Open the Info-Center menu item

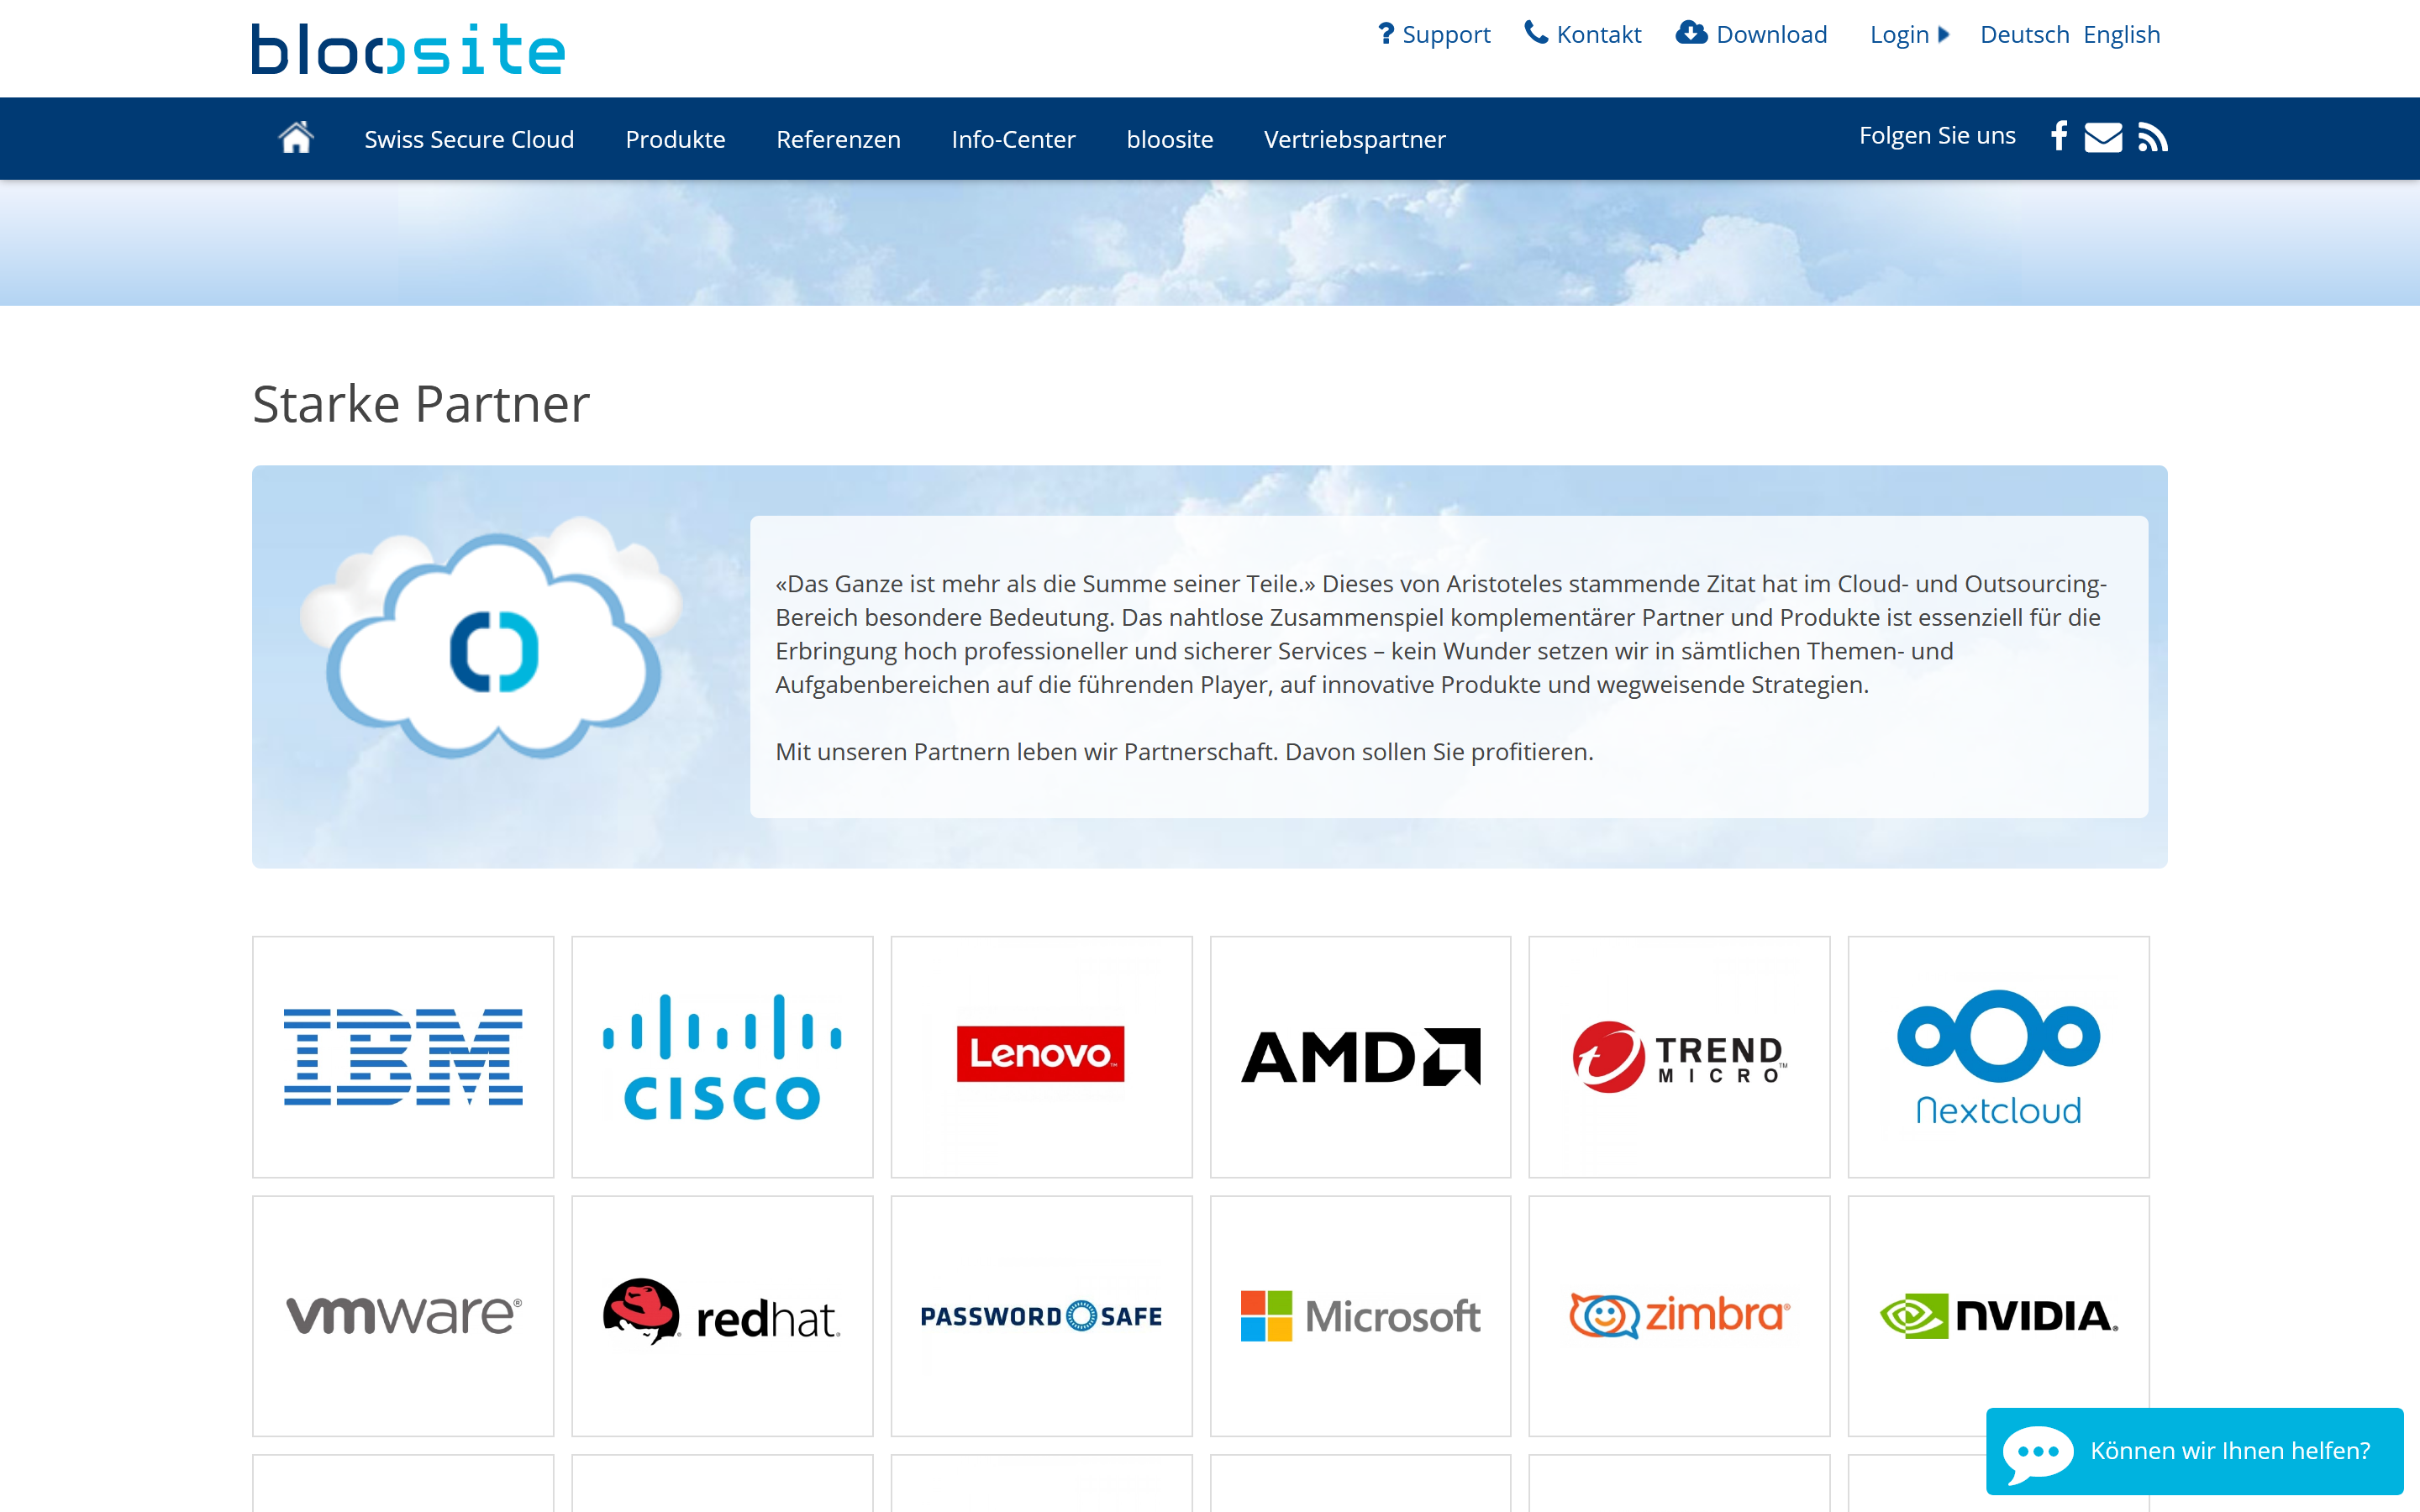coord(1013,139)
